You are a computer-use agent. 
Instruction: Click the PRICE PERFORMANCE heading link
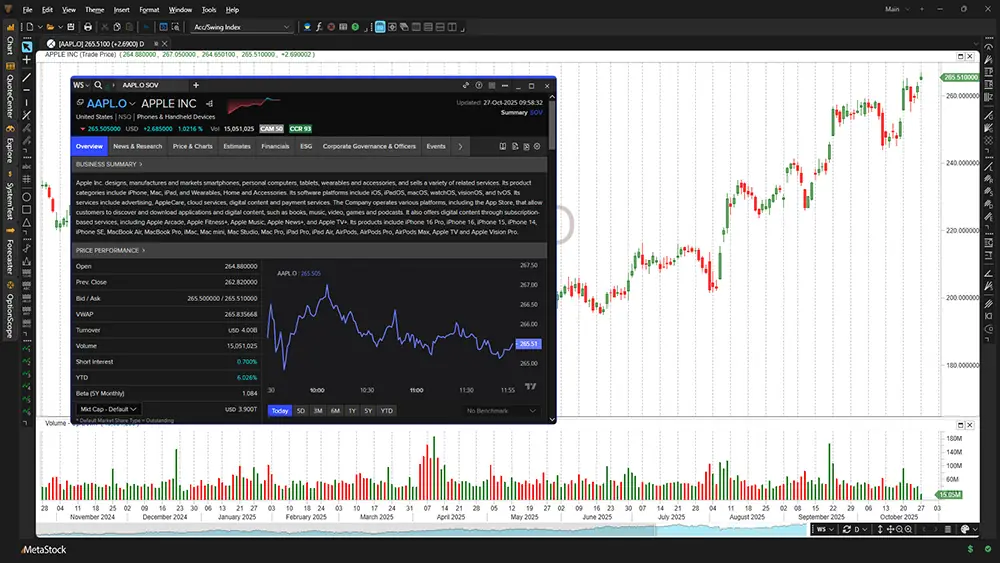(x=110, y=250)
